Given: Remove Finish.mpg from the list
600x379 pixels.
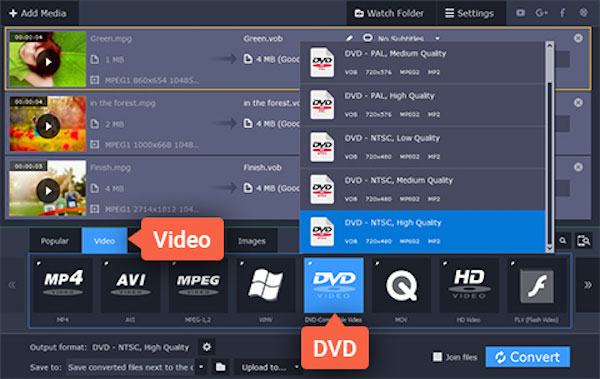Looking at the screenshot, I should tap(578, 167).
